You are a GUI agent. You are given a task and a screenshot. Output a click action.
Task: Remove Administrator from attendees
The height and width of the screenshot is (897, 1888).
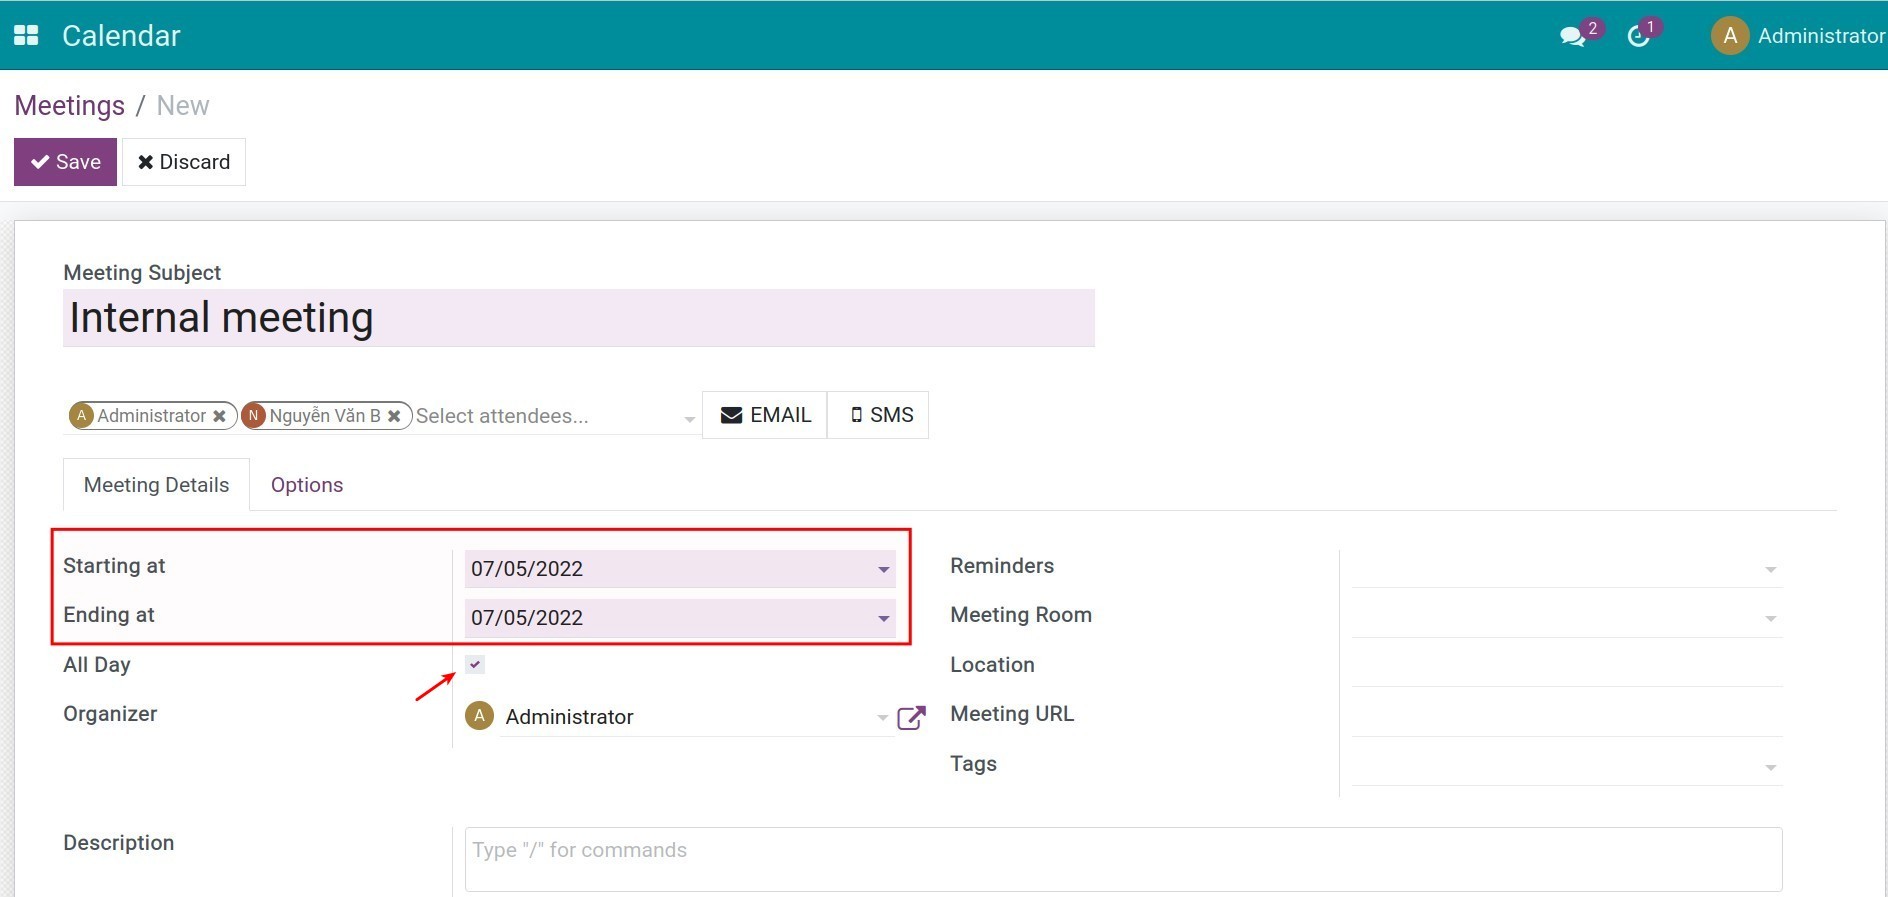click(x=219, y=416)
